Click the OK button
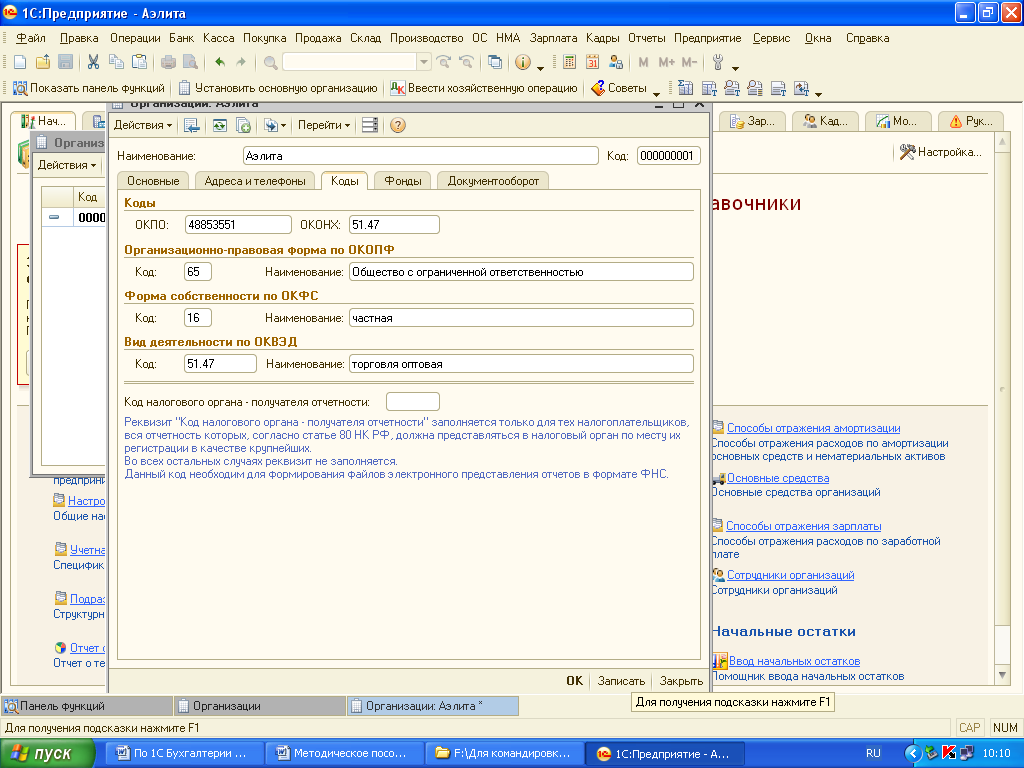1024x768 pixels. pos(574,680)
